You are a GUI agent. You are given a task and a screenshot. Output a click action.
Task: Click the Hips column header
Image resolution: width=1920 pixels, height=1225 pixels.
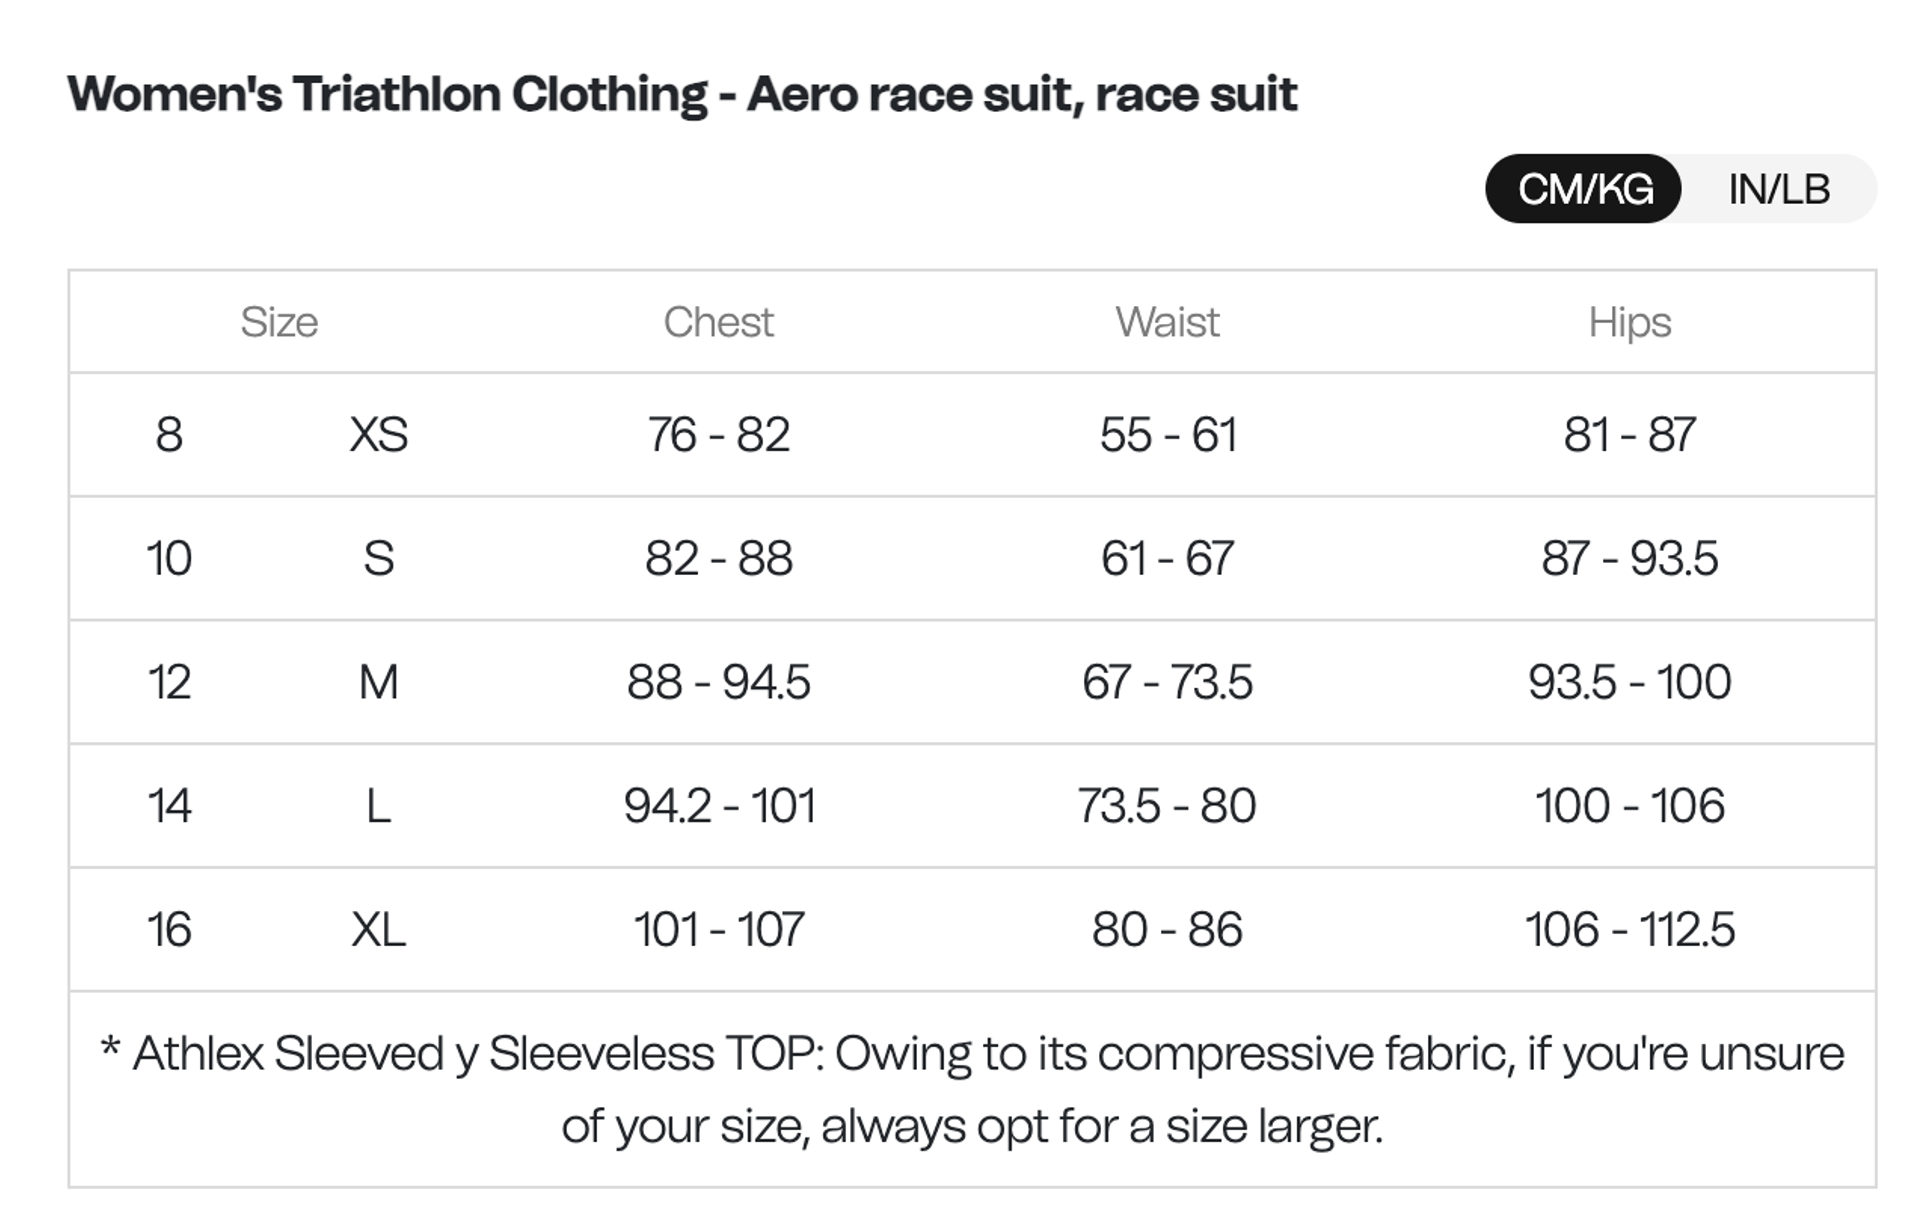click(1629, 322)
